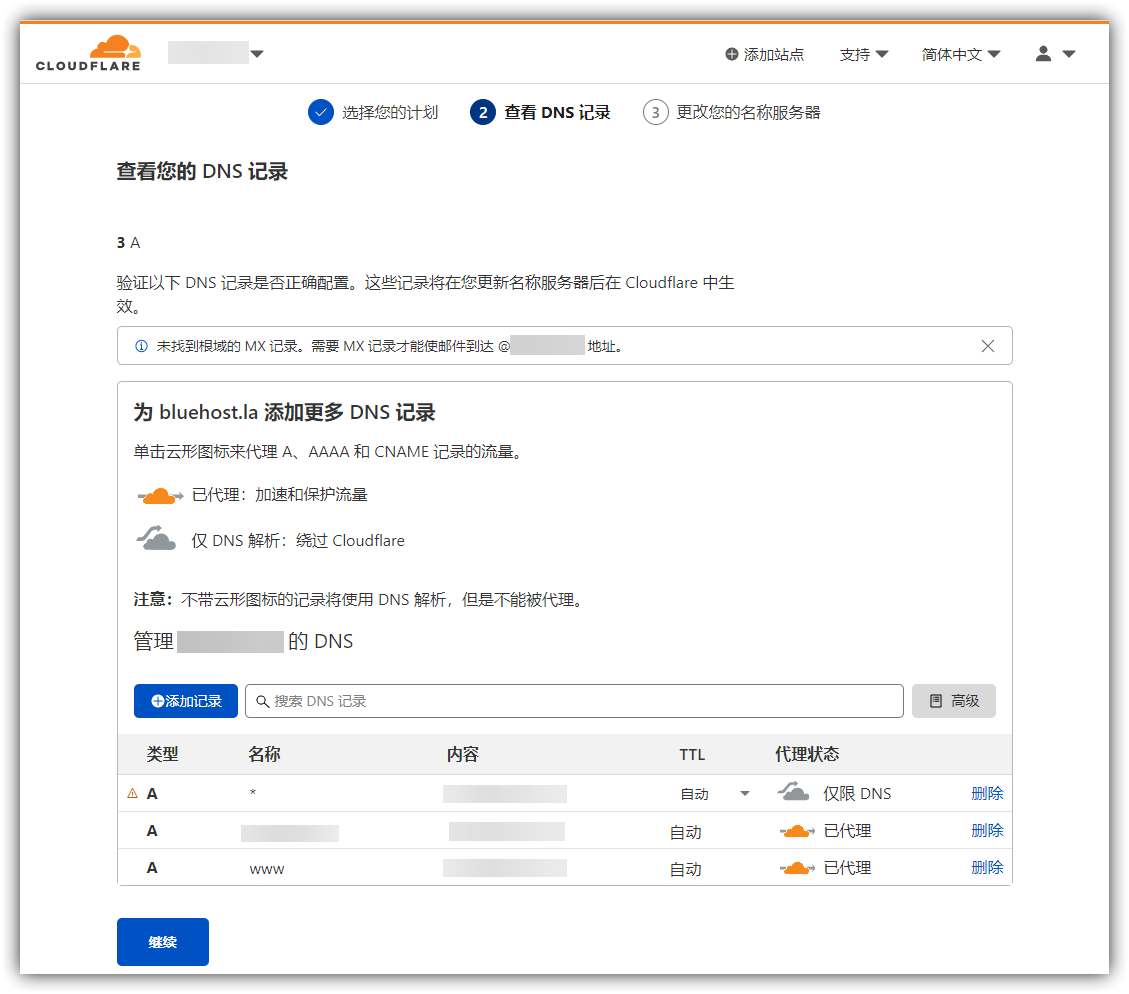The width and height of the screenshot is (1129, 994).
Task: Click the 名称 column header
Action: 264,754
